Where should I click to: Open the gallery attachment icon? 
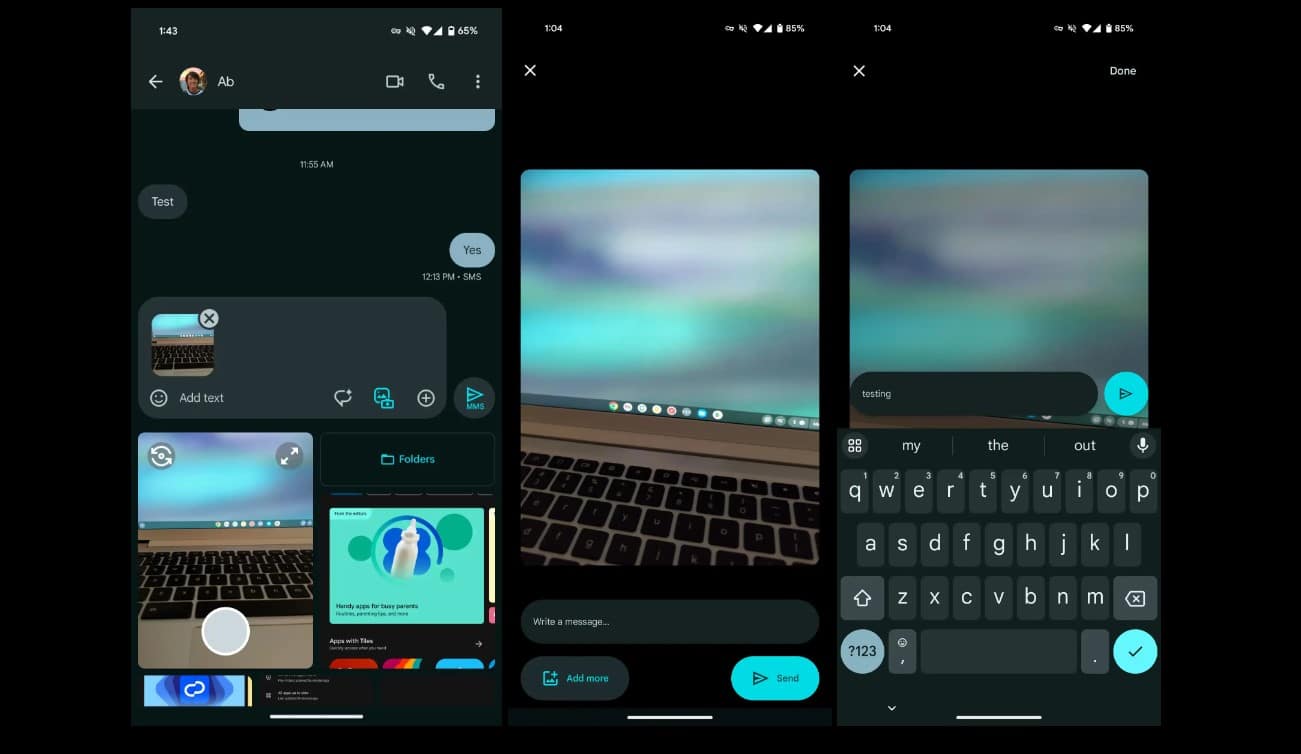[384, 398]
